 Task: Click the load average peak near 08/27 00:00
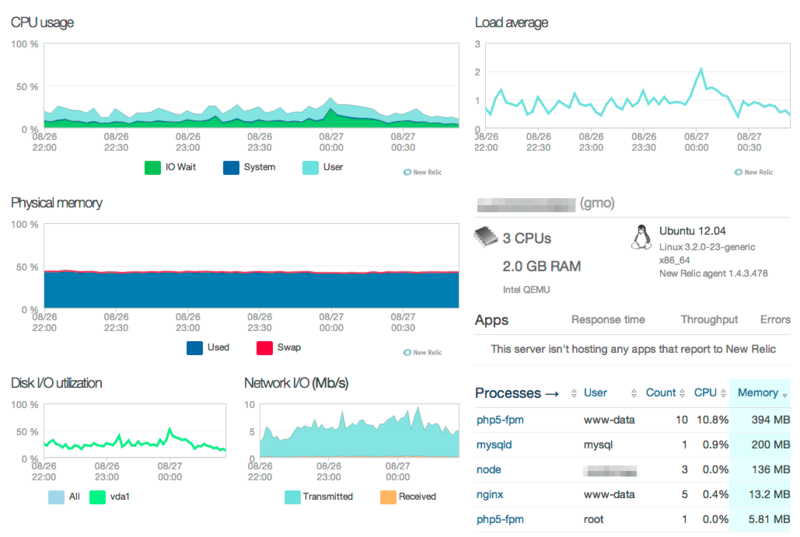[x=701, y=68]
